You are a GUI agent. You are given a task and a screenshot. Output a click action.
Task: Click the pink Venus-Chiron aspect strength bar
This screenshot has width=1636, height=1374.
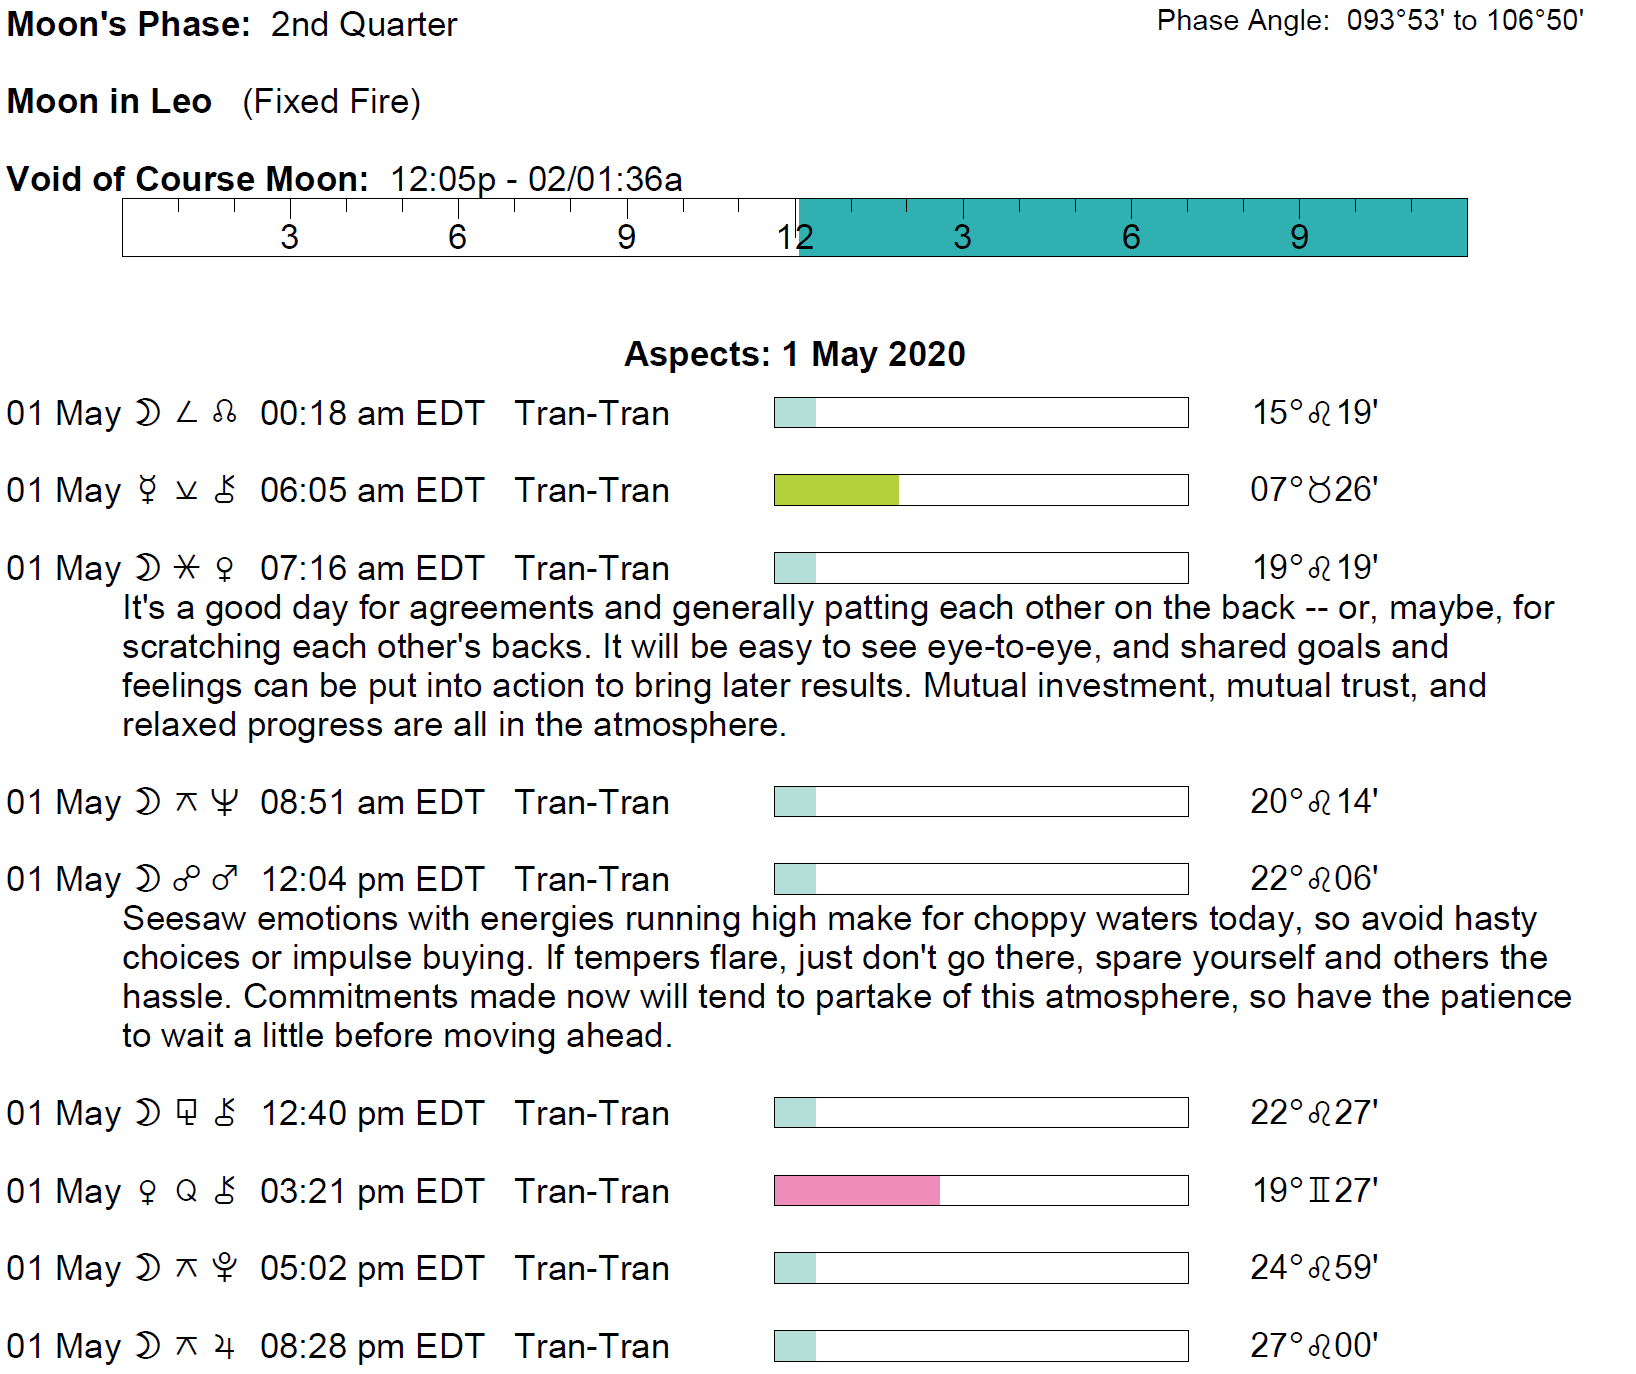click(856, 1190)
